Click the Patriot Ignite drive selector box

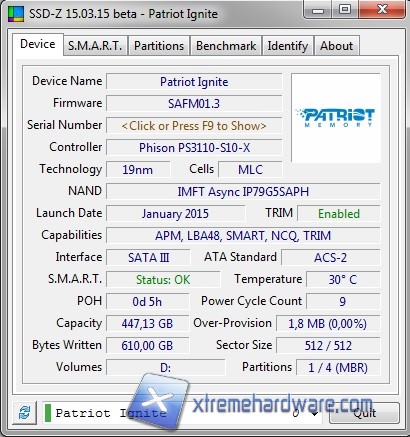click(x=182, y=413)
